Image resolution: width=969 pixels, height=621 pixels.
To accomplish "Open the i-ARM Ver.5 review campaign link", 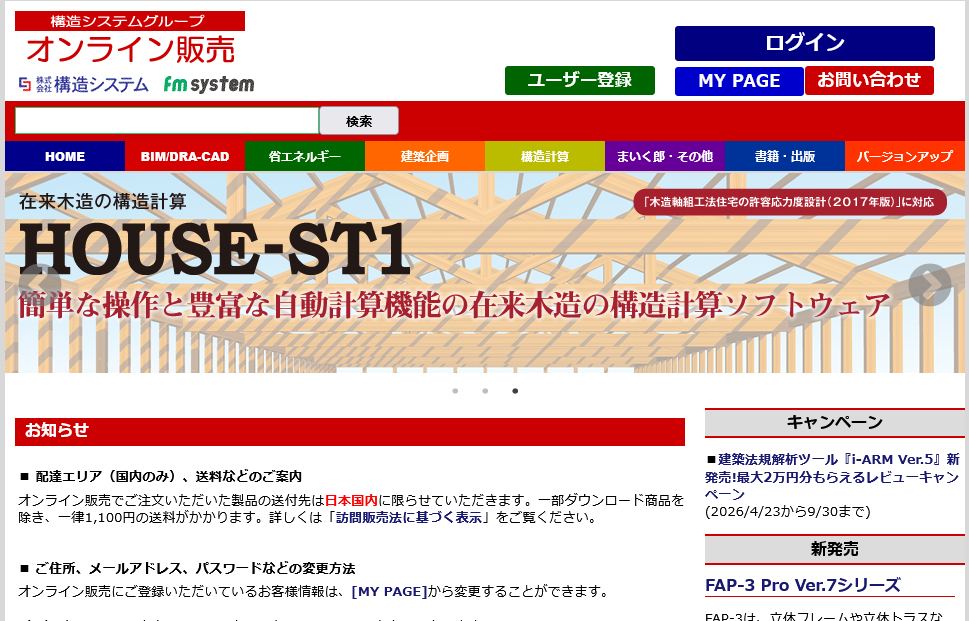I will [832, 476].
